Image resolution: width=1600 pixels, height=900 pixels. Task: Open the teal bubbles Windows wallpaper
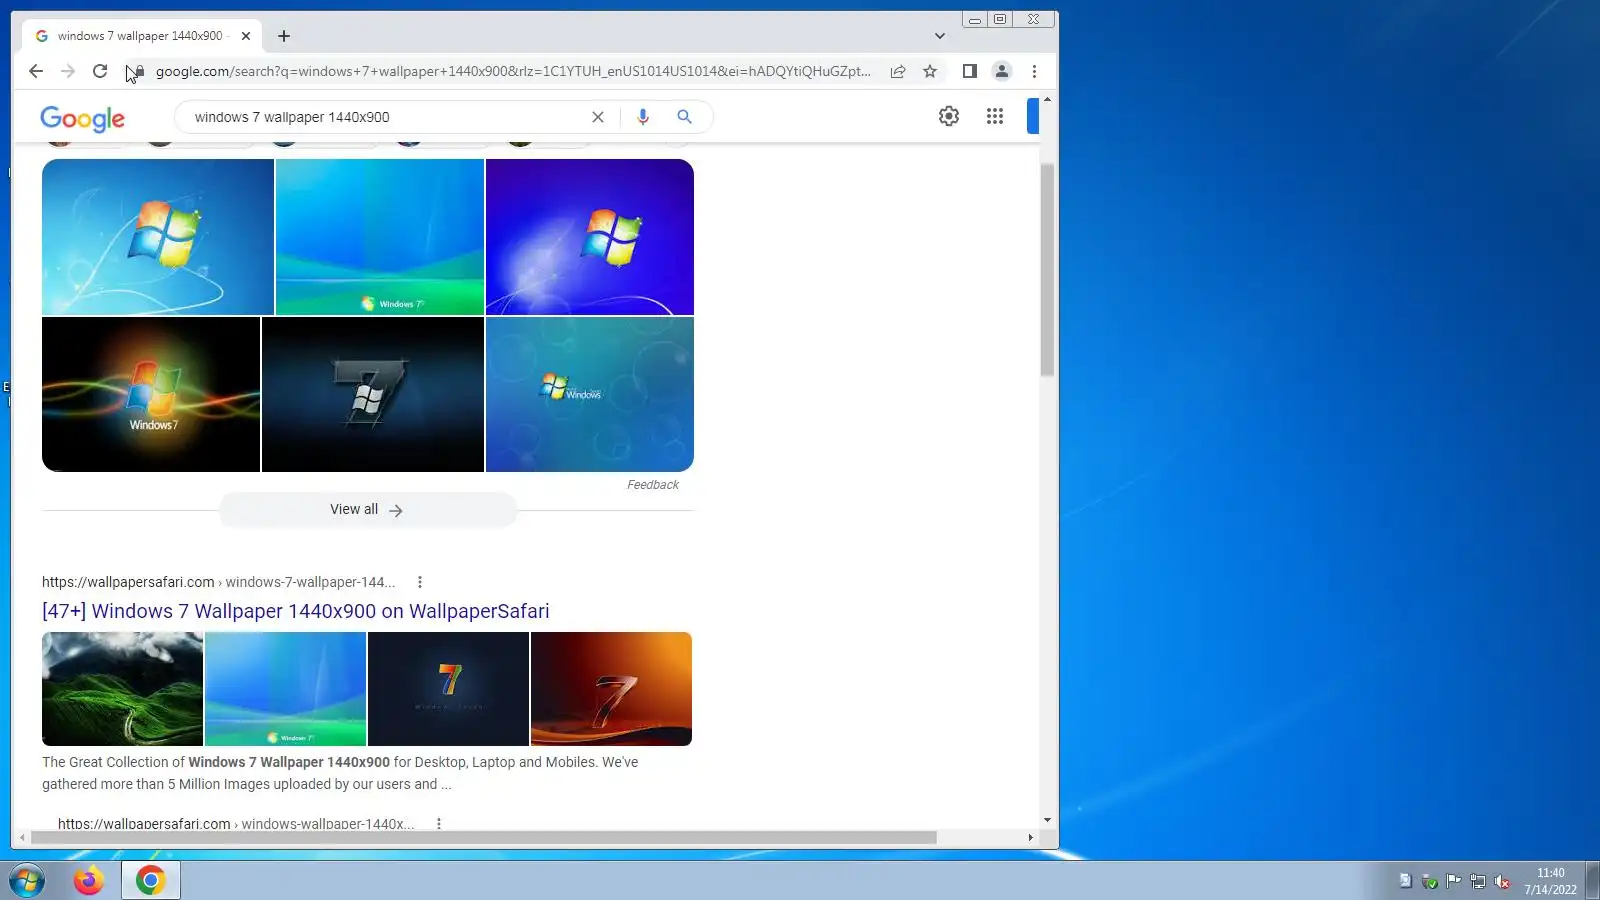point(590,394)
